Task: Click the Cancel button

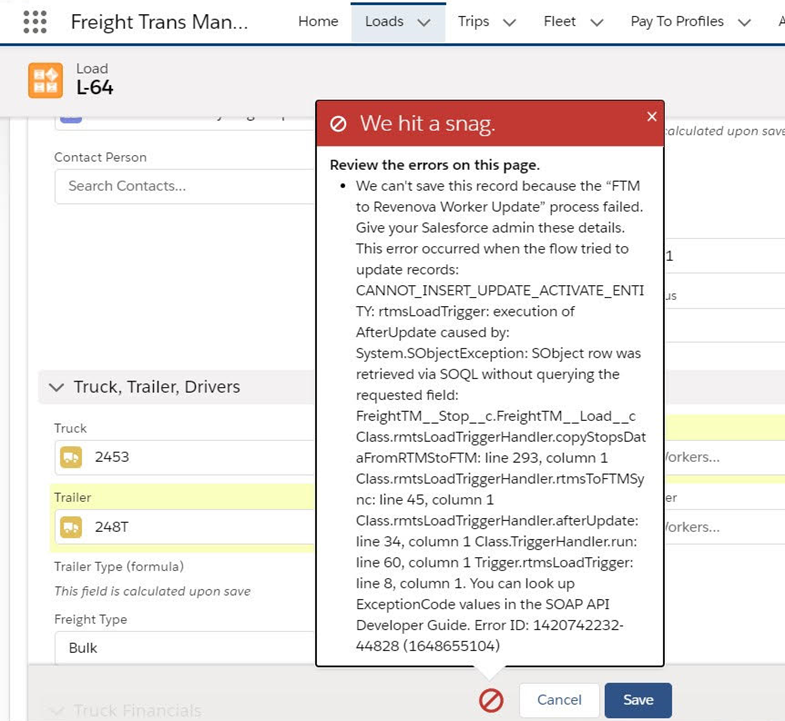Action: pyautogui.click(x=559, y=700)
